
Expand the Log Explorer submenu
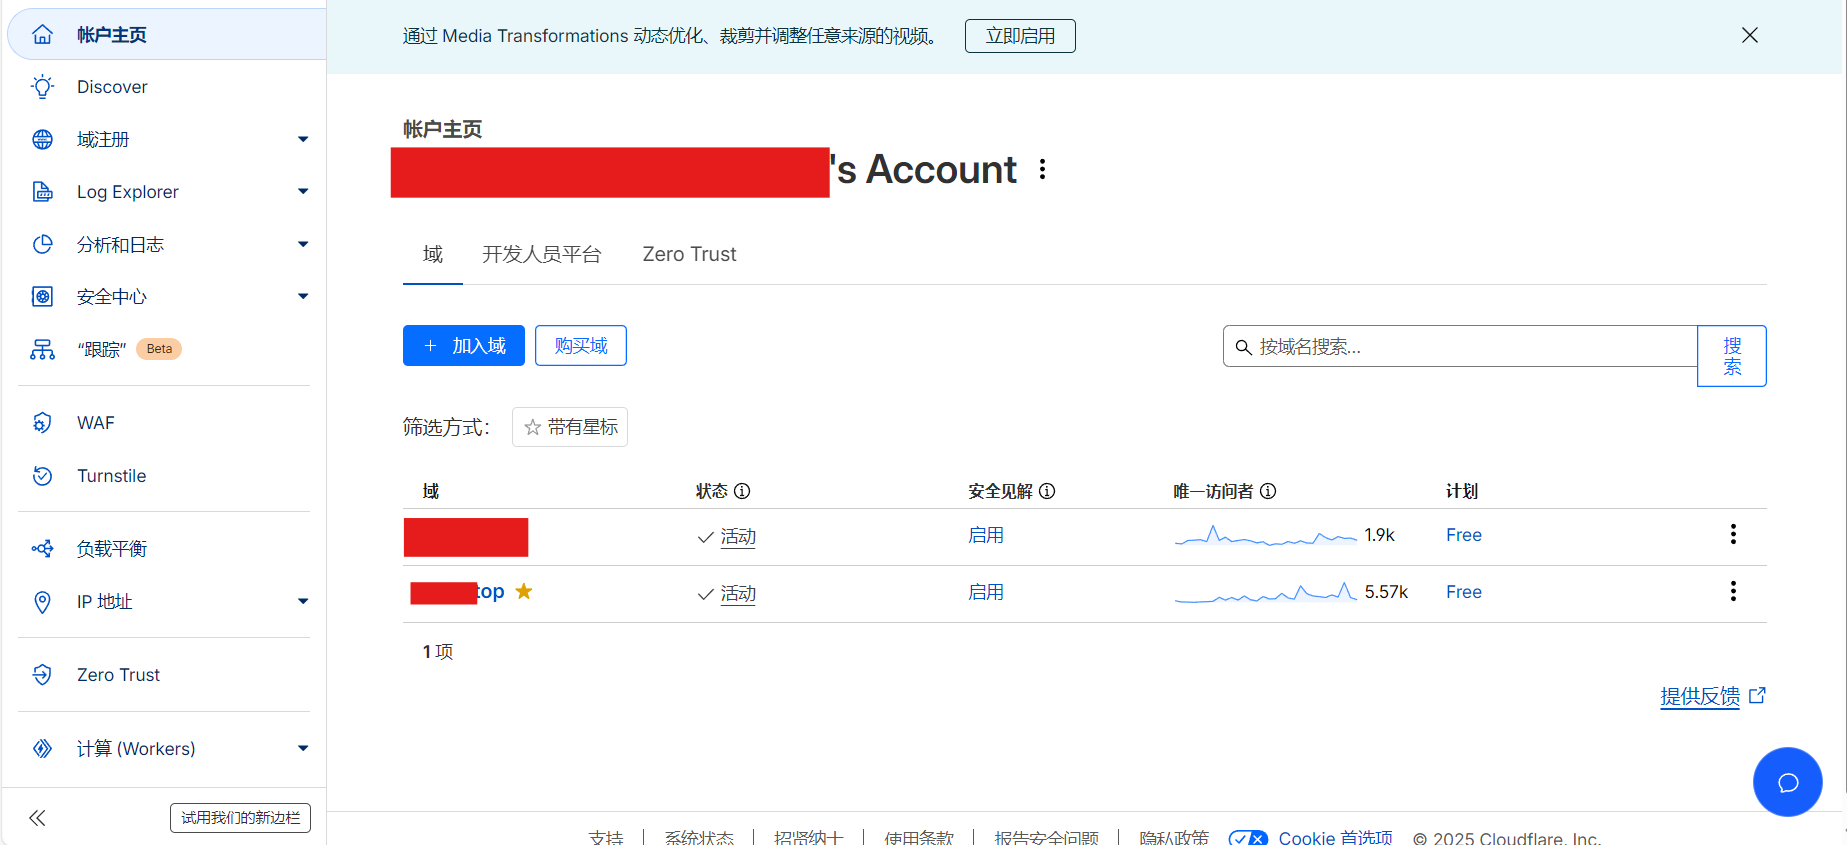(302, 192)
